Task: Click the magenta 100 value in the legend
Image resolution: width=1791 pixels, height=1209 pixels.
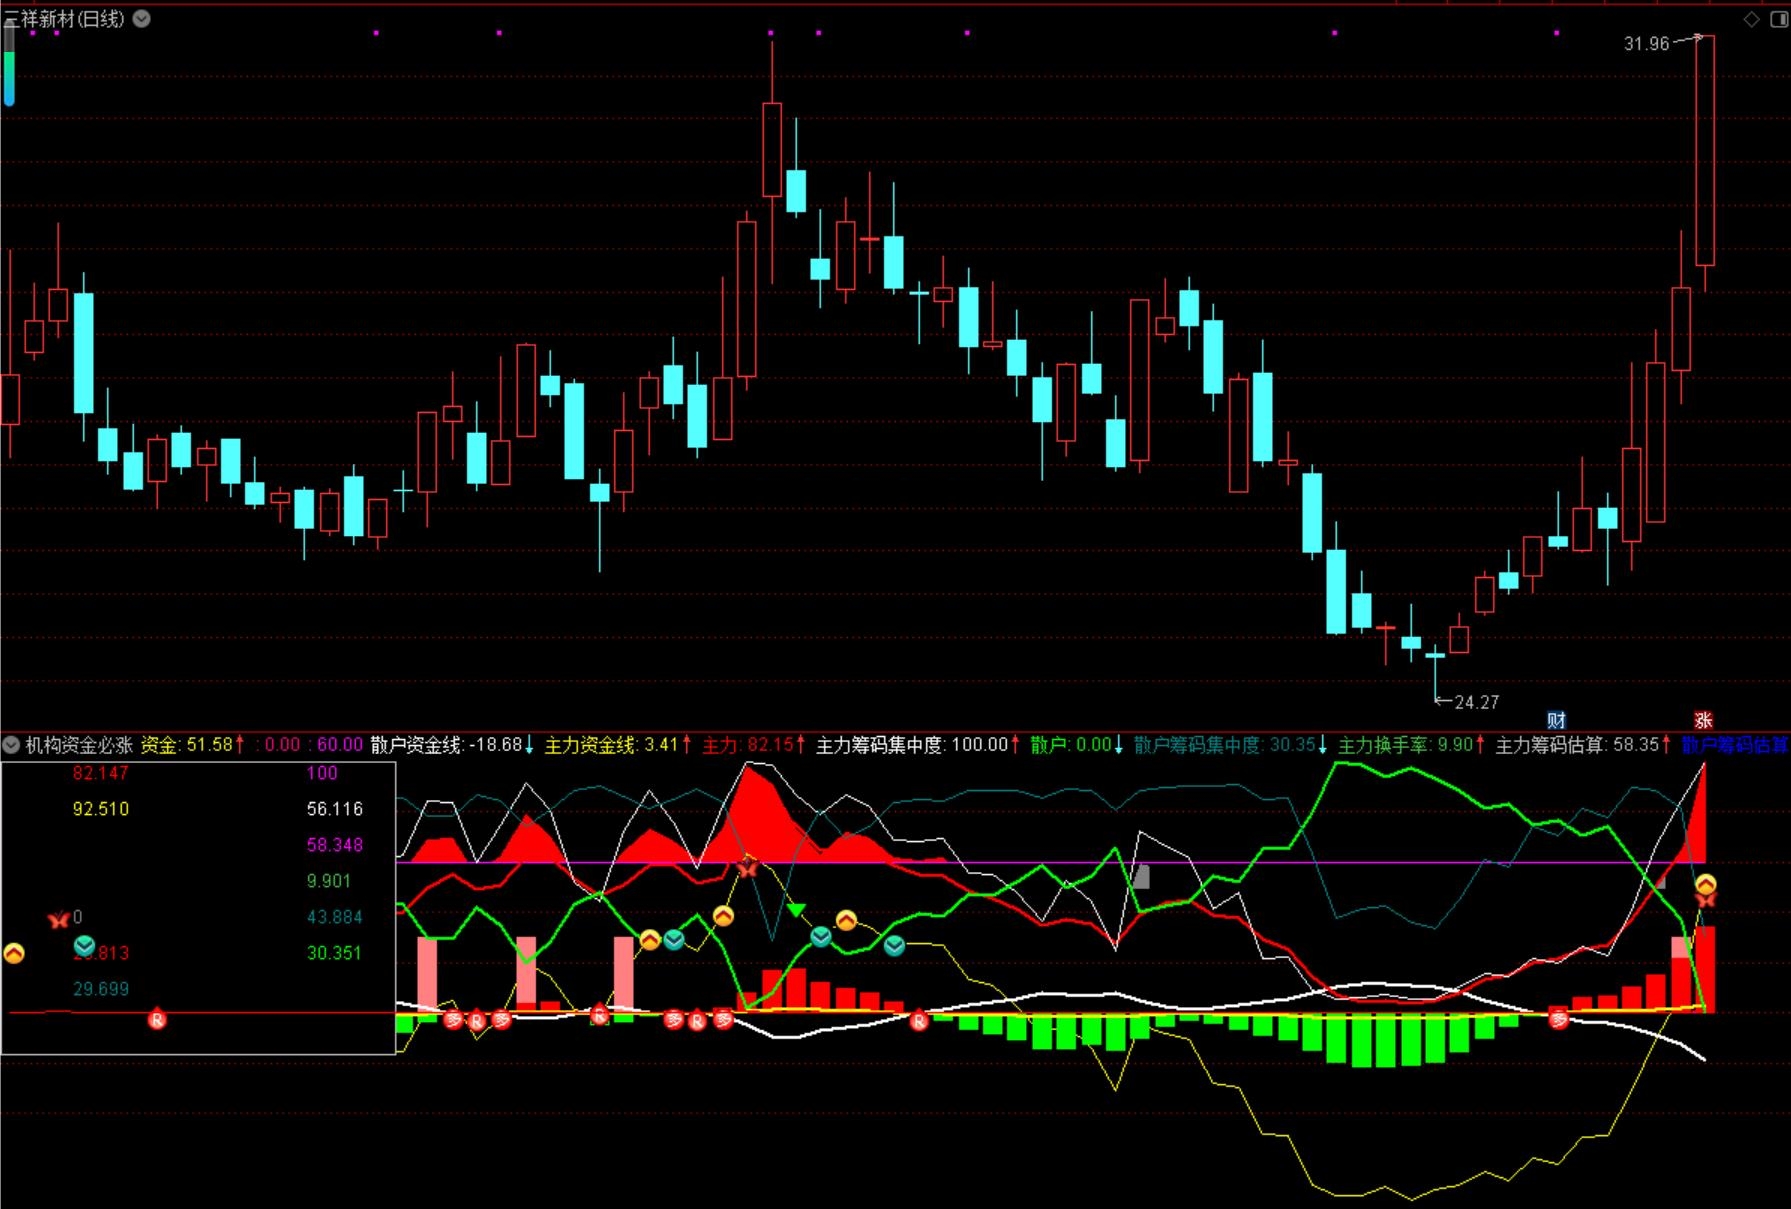Action: [322, 773]
